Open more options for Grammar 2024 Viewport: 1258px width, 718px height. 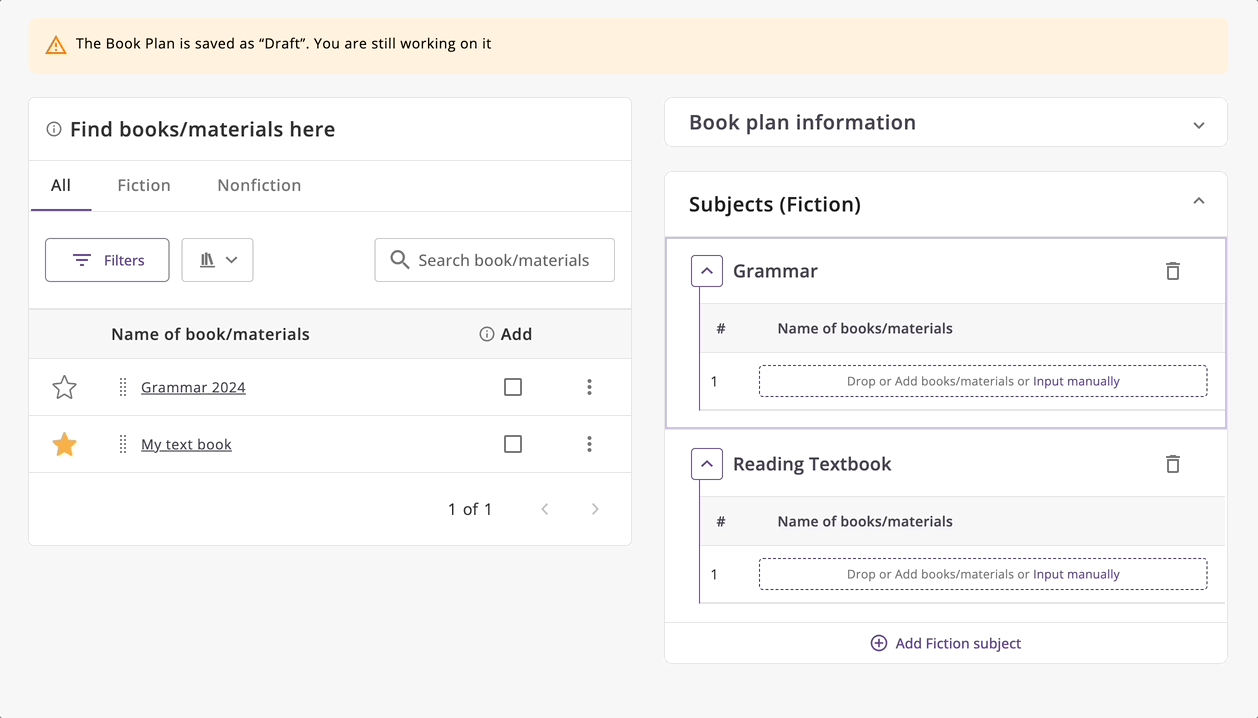click(x=589, y=387)
